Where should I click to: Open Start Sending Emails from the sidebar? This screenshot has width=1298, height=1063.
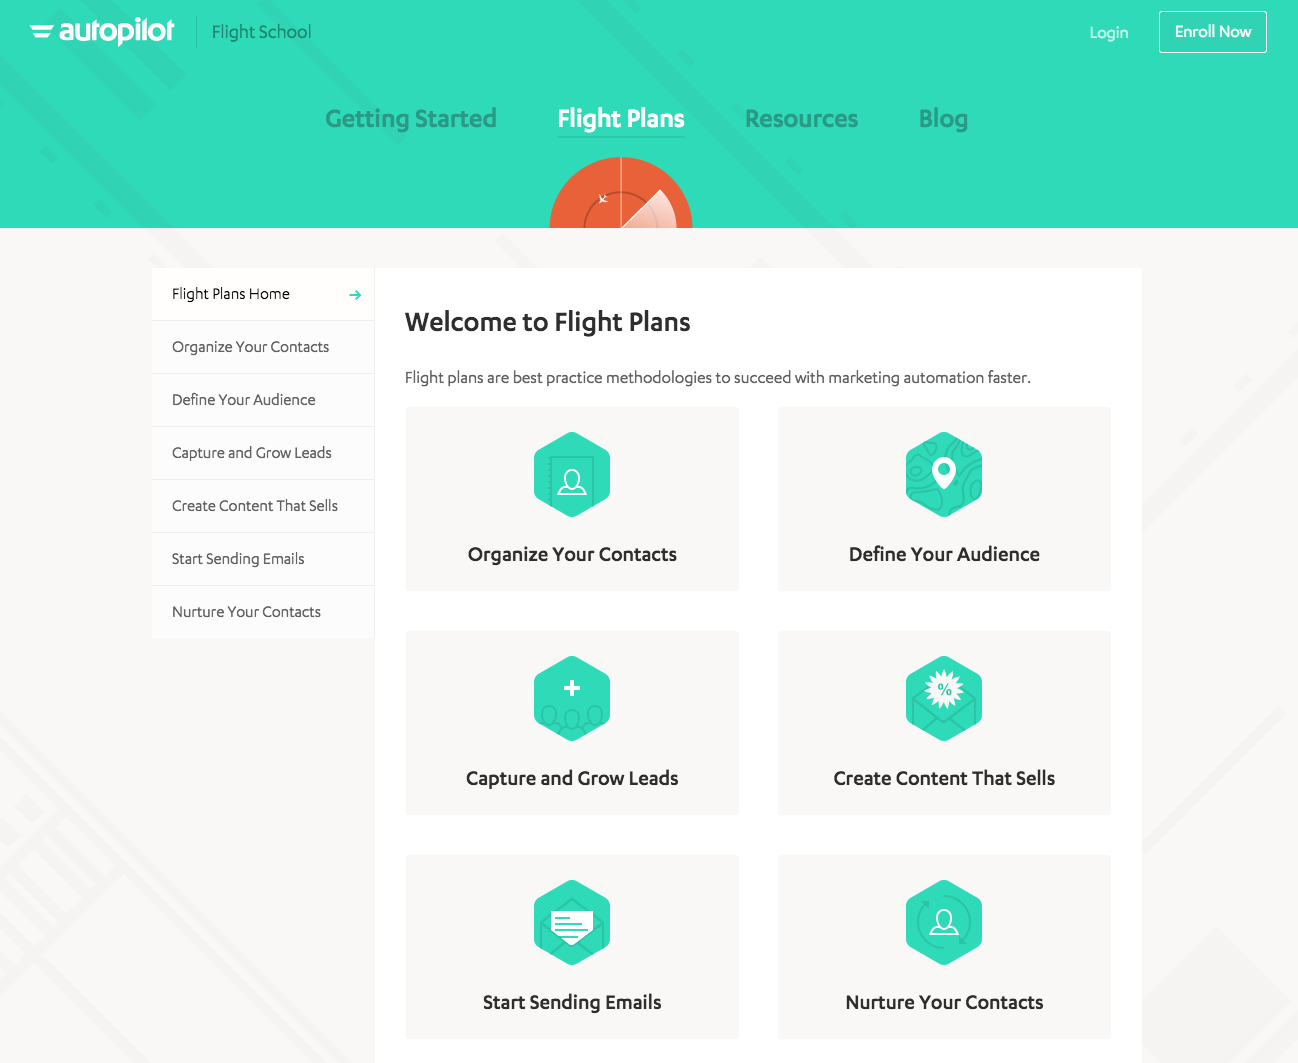[x=238, y=559]
